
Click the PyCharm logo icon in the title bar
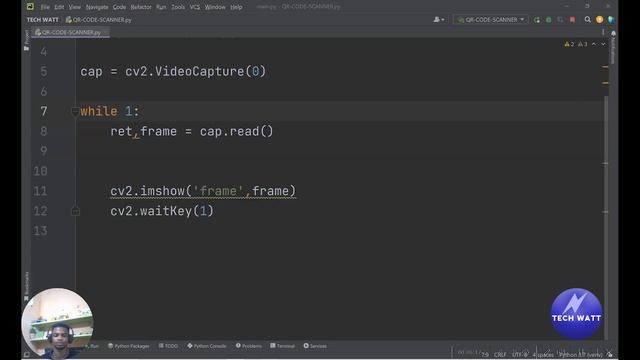click(30, 7)
